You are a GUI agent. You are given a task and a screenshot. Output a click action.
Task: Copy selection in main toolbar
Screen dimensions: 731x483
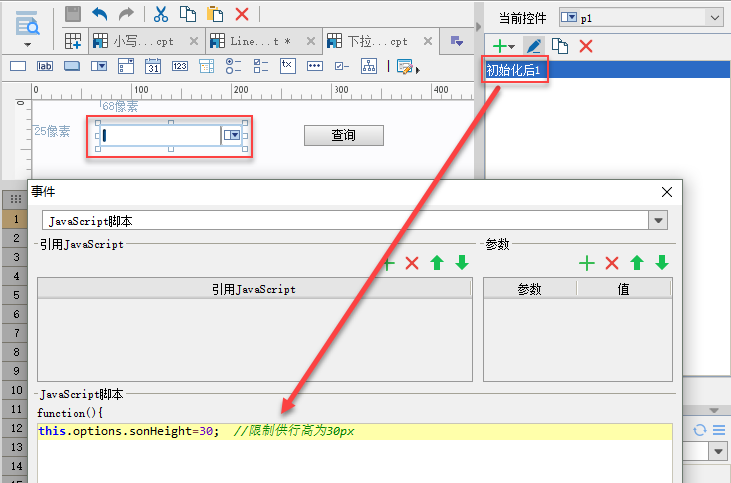click(x=187, y=14)
